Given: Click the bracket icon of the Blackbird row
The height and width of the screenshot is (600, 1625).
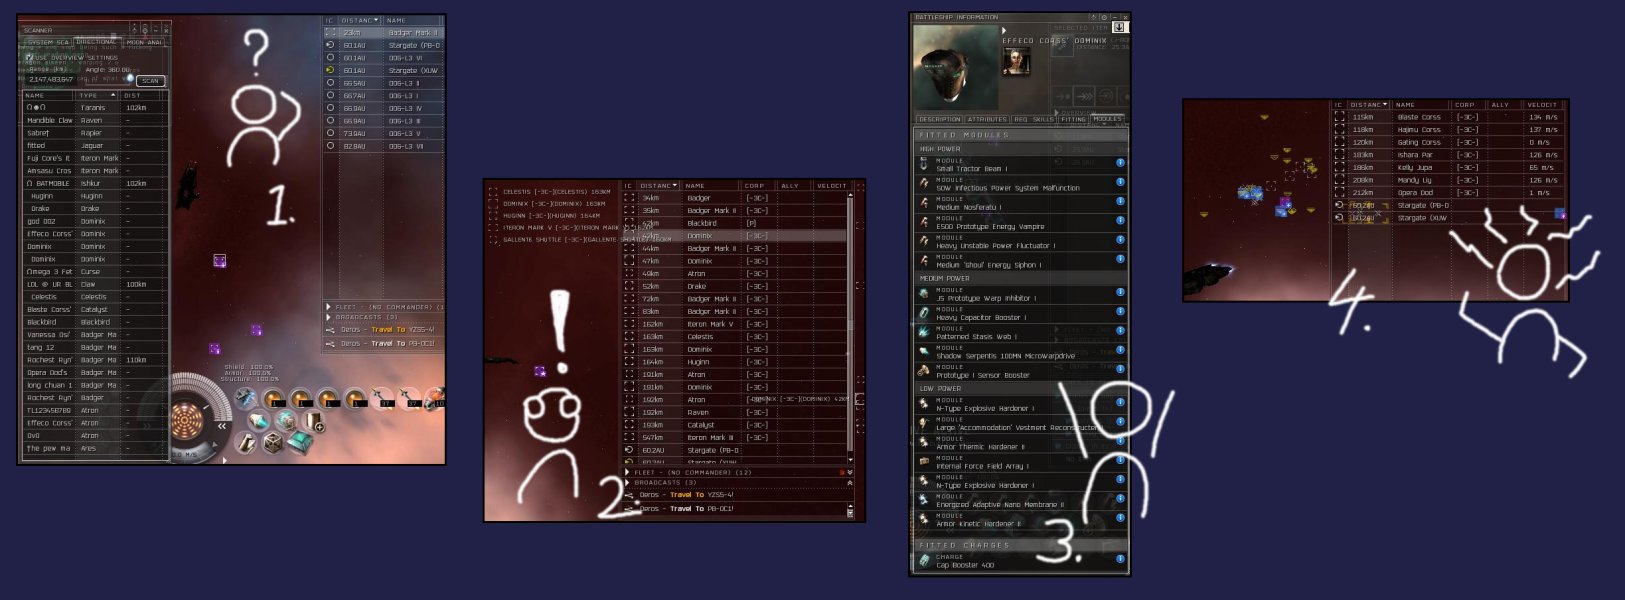Looking at the screenshot, I should click(629, 223).
